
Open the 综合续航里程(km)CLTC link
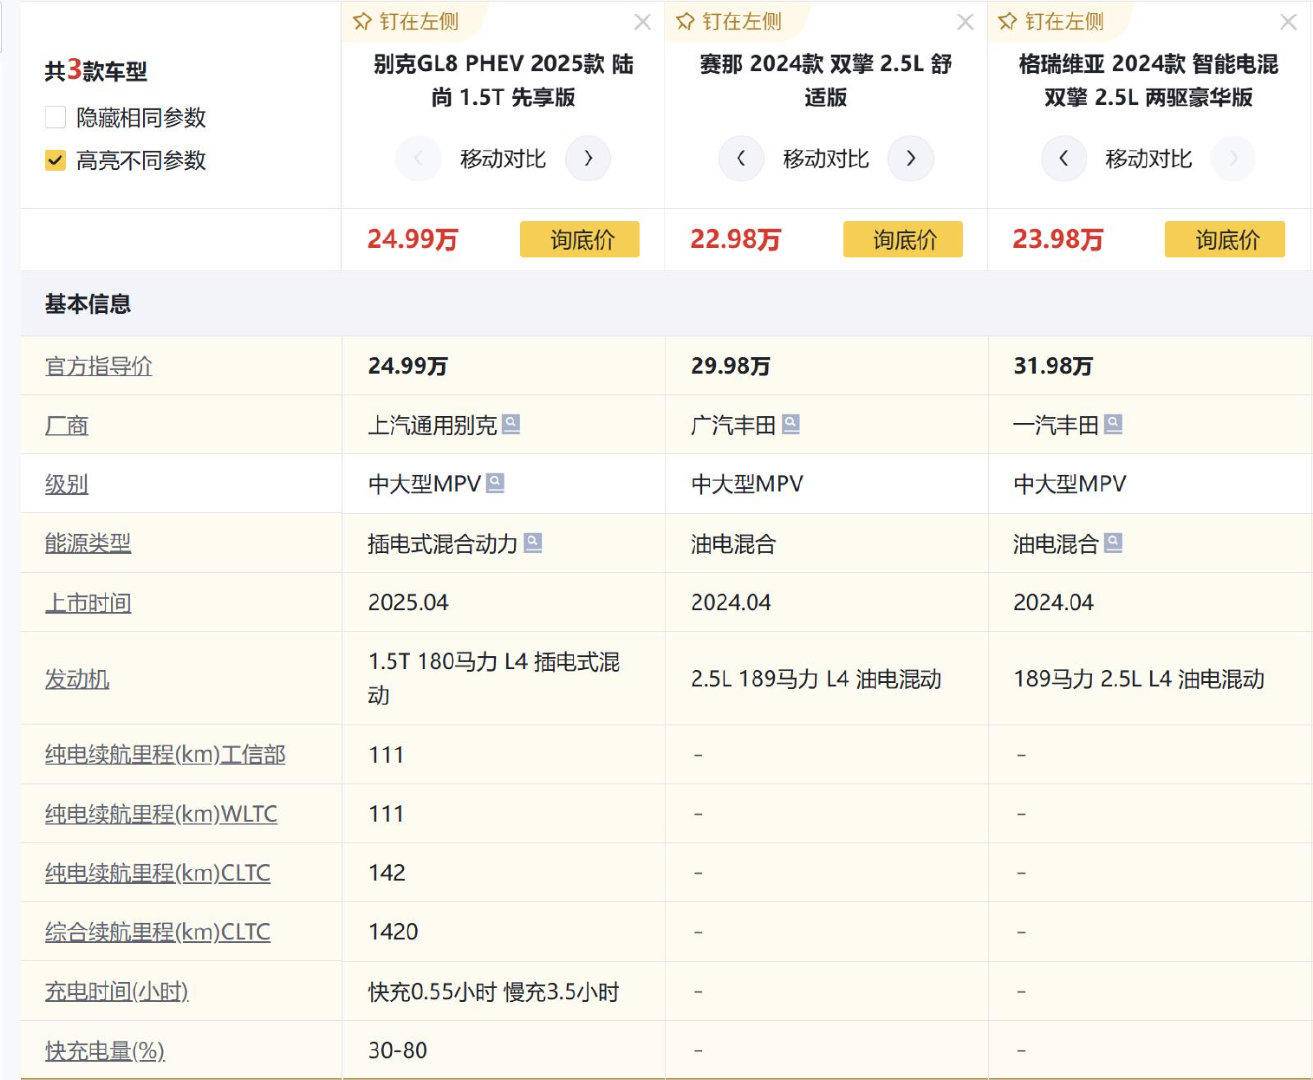coord(158,932)
